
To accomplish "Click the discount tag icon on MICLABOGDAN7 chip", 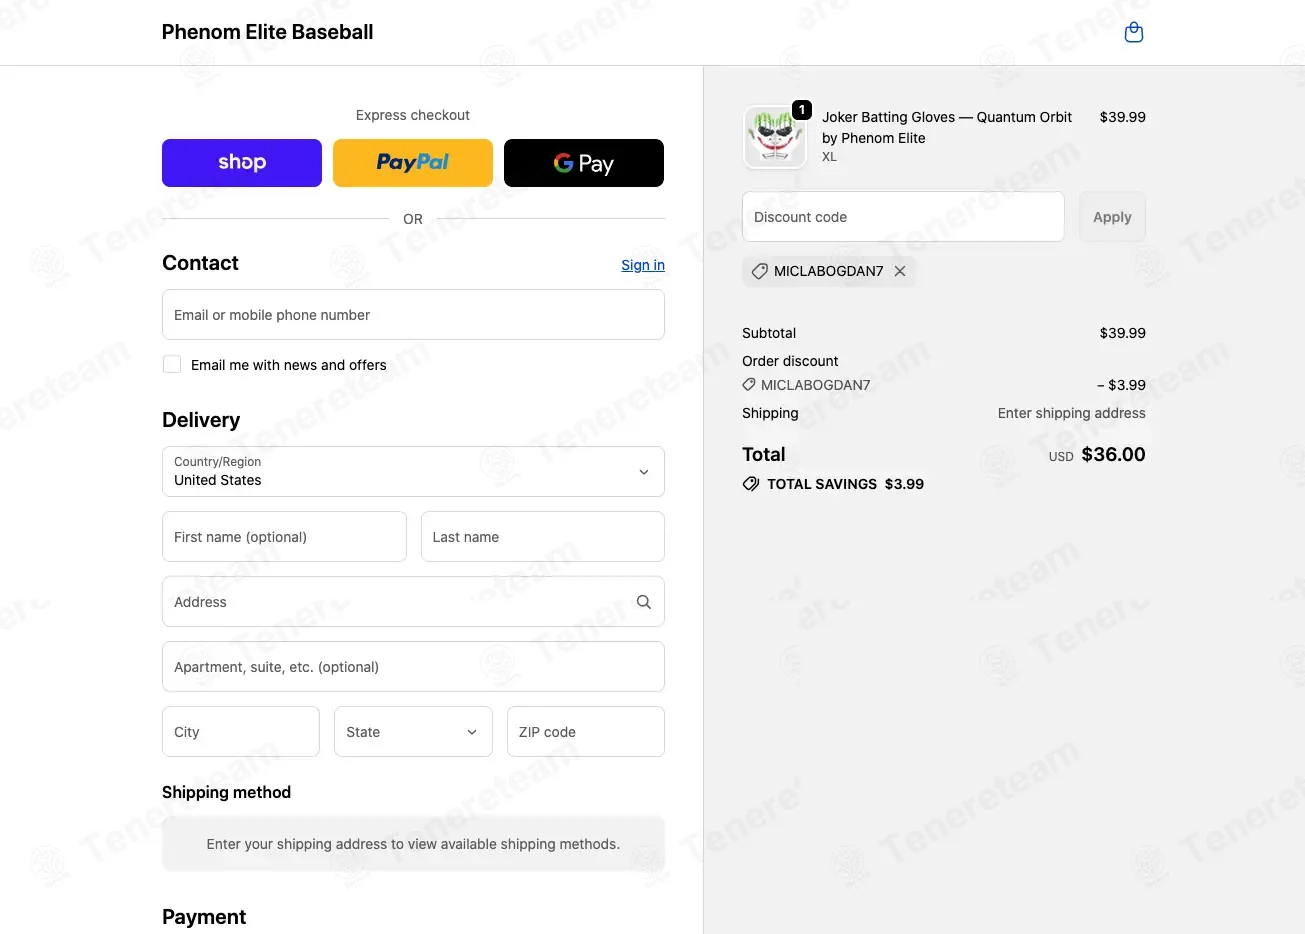I will (760, 271).
